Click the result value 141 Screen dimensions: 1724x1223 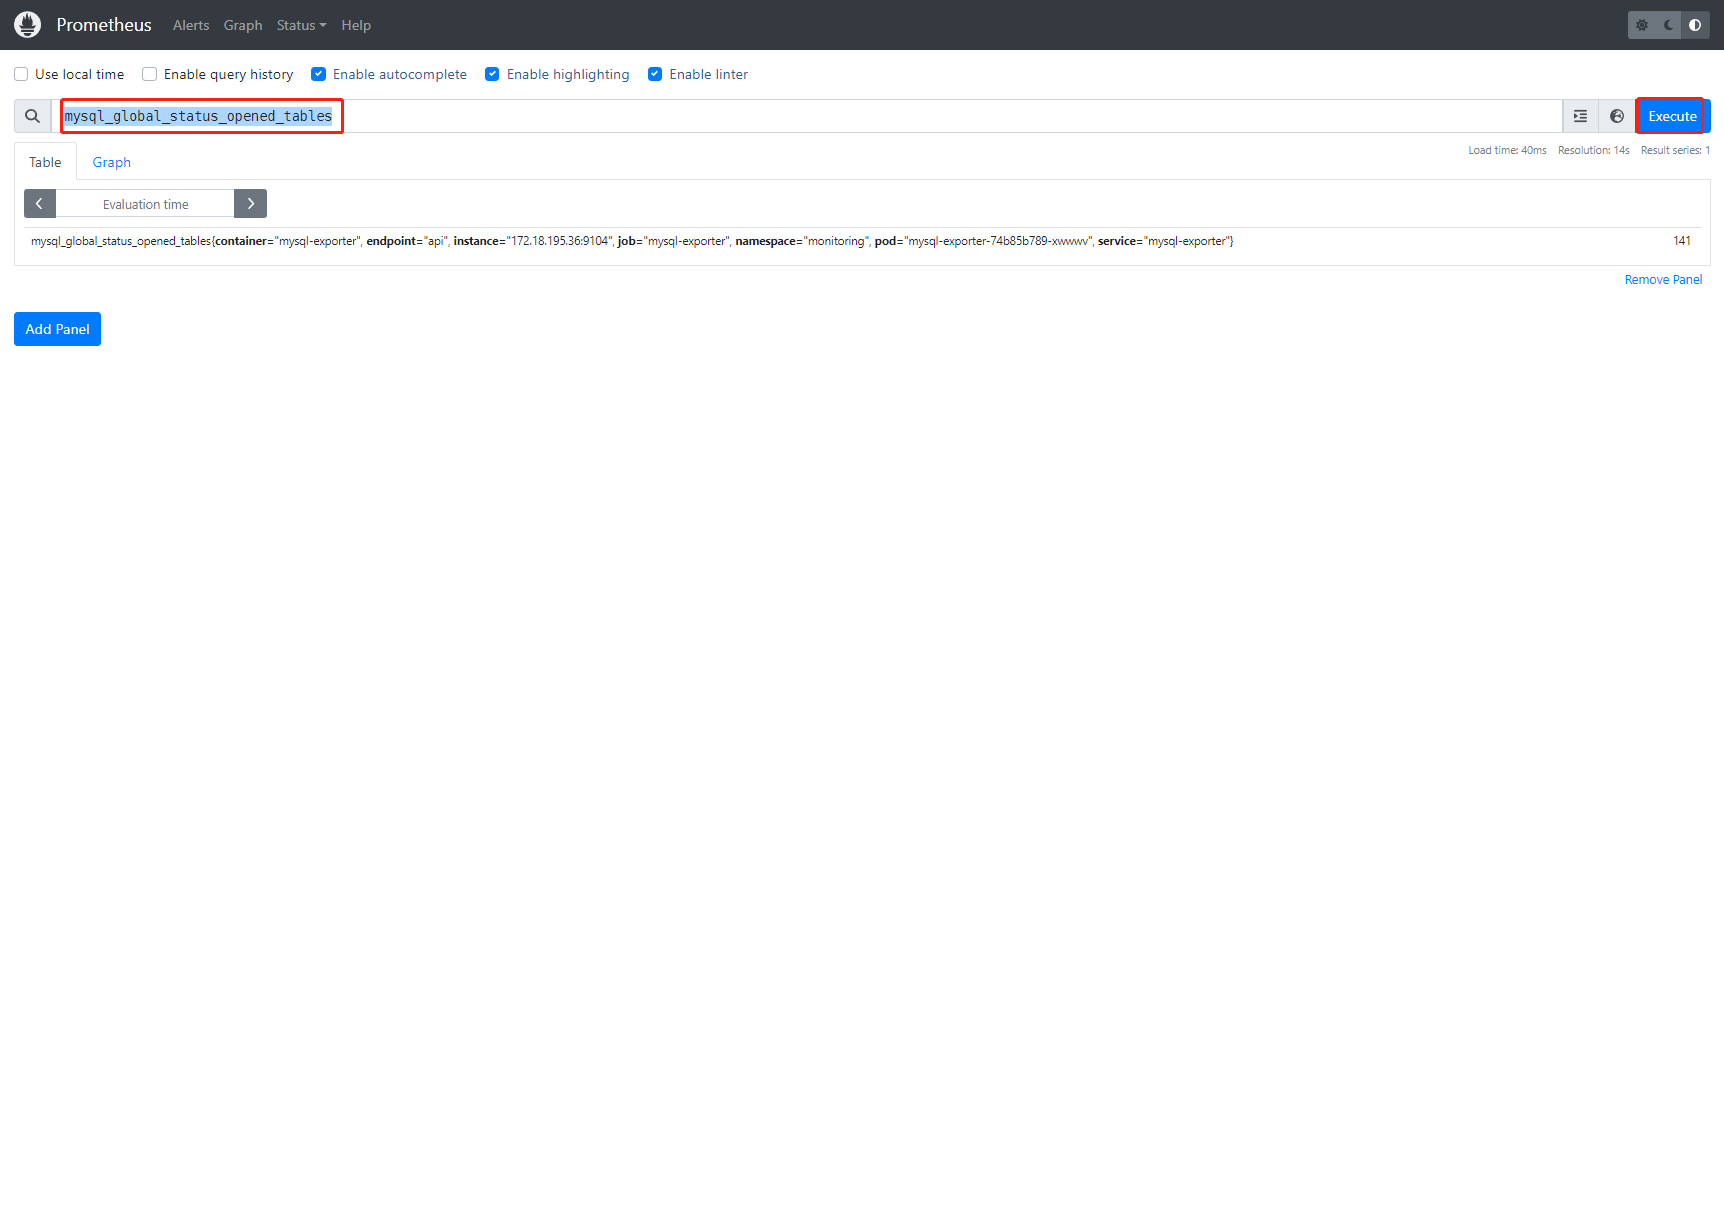(1682, 241)
